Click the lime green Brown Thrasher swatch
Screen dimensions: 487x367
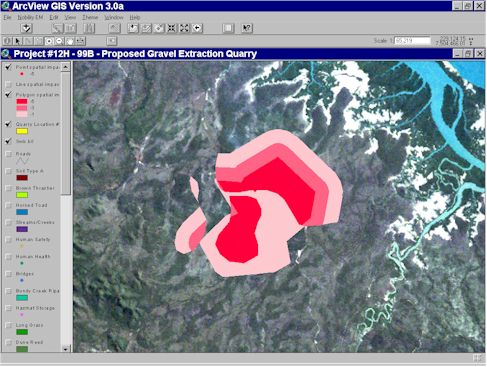click(22, 195)
